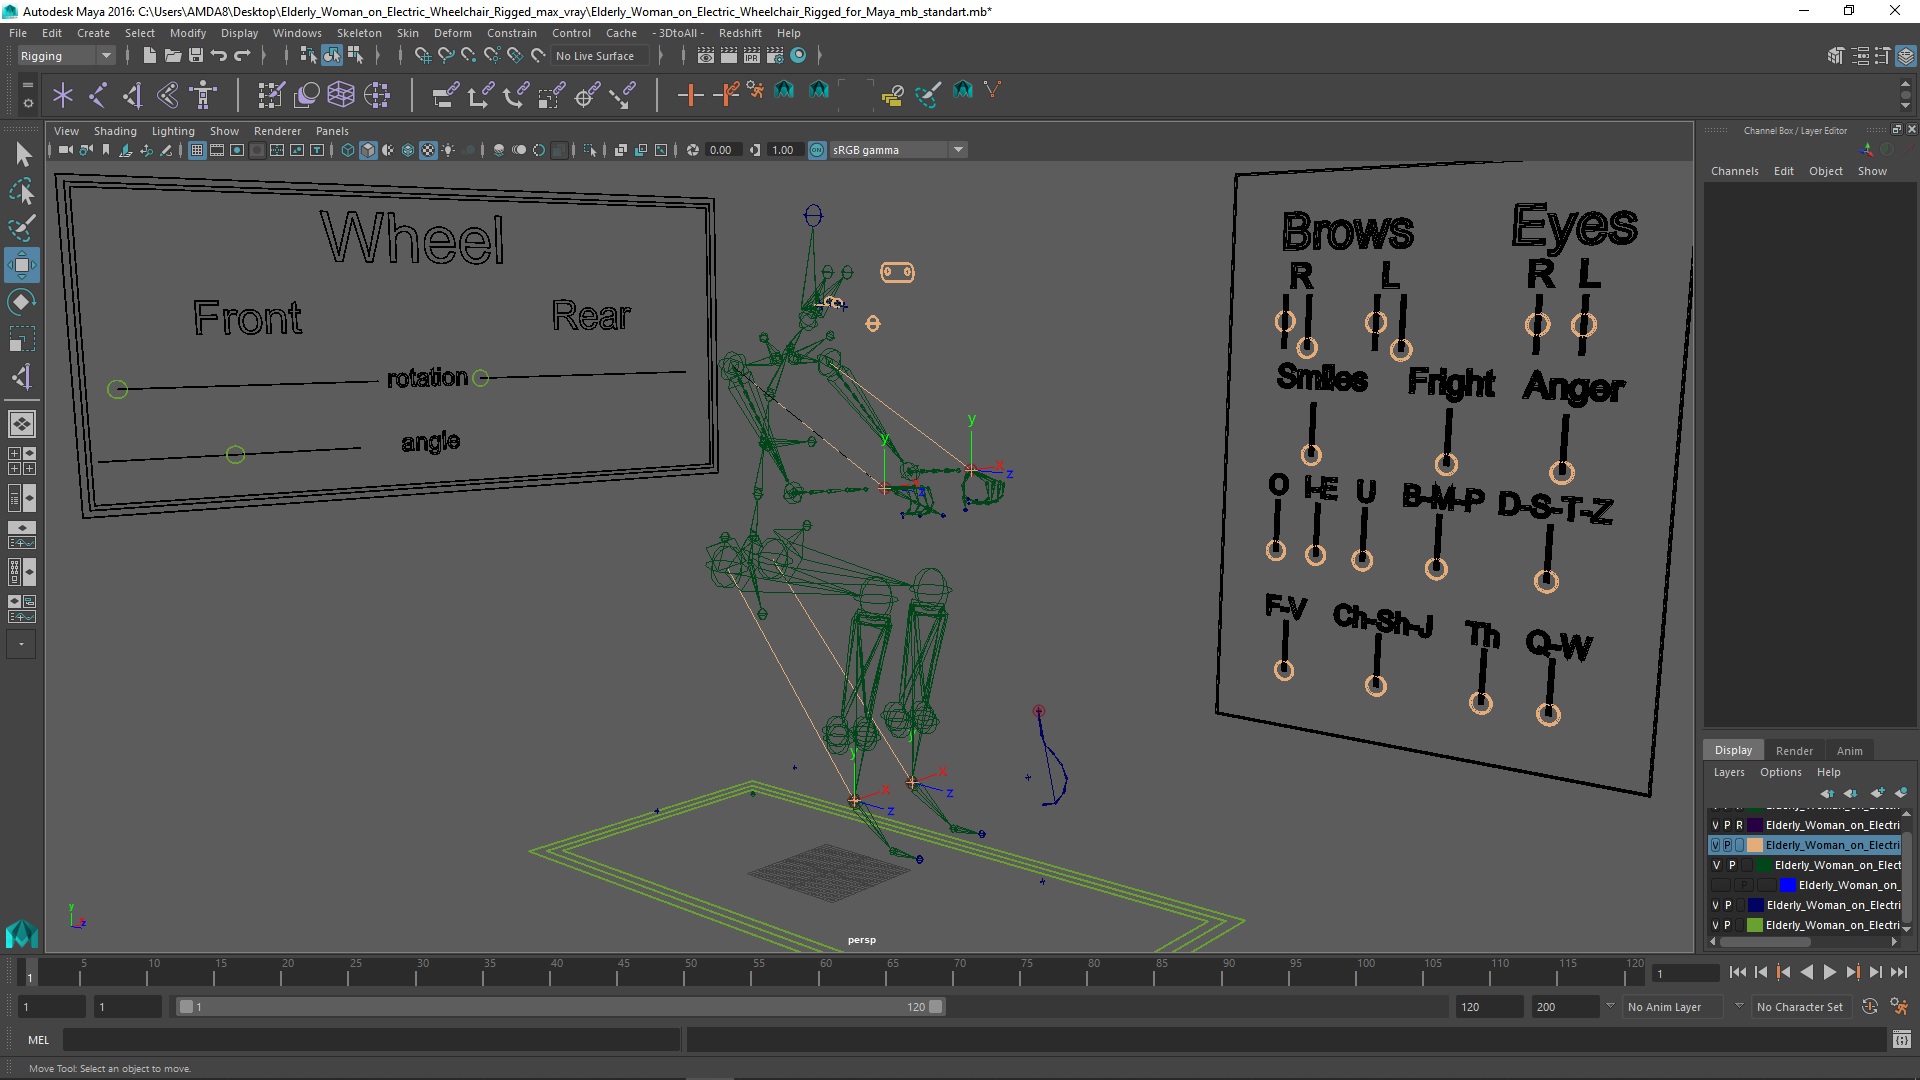Viewport: 1920px width, 1080px height.
Task: Toggle V visibility on dark green layer
Action: (1716, 865)
